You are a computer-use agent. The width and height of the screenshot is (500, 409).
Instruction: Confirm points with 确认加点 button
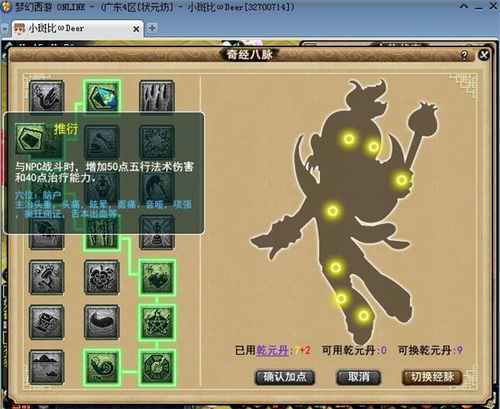285,377
